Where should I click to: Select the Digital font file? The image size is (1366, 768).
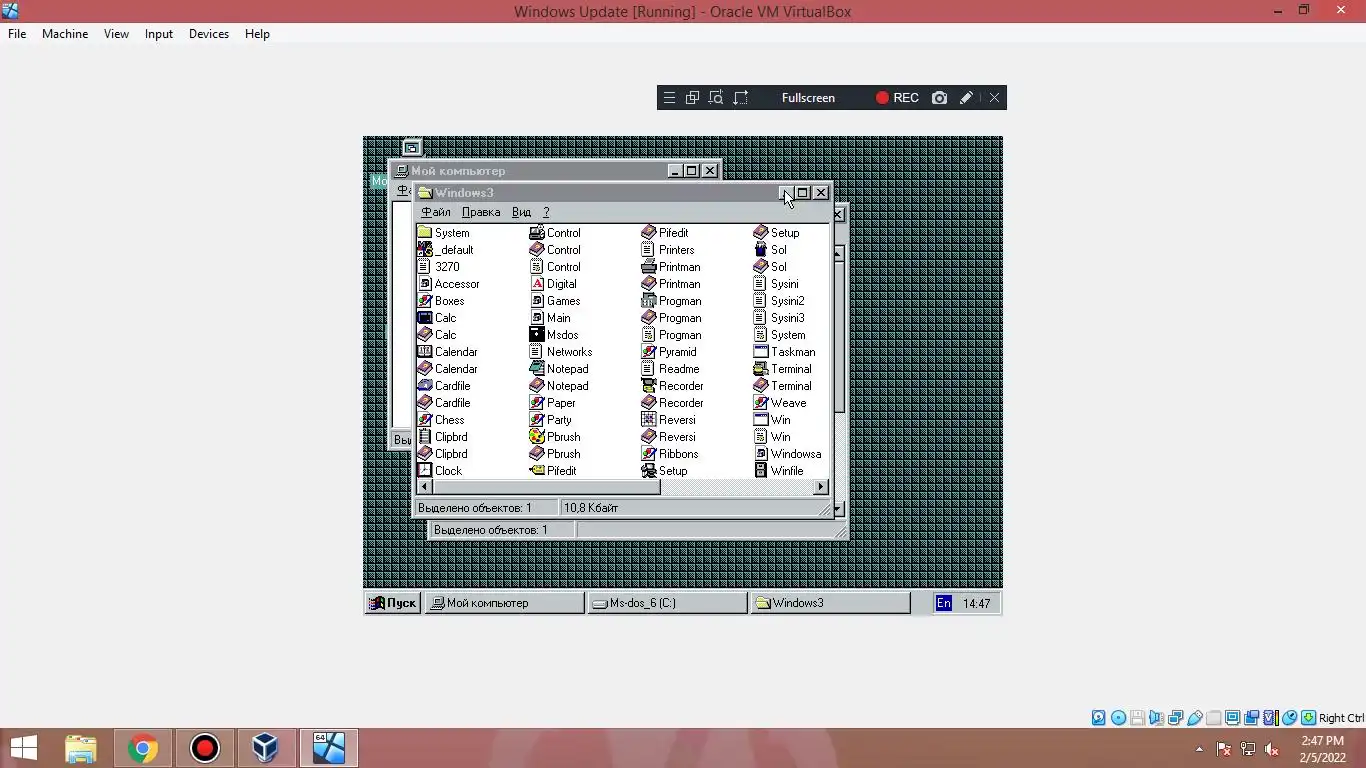tap(553, 284)
